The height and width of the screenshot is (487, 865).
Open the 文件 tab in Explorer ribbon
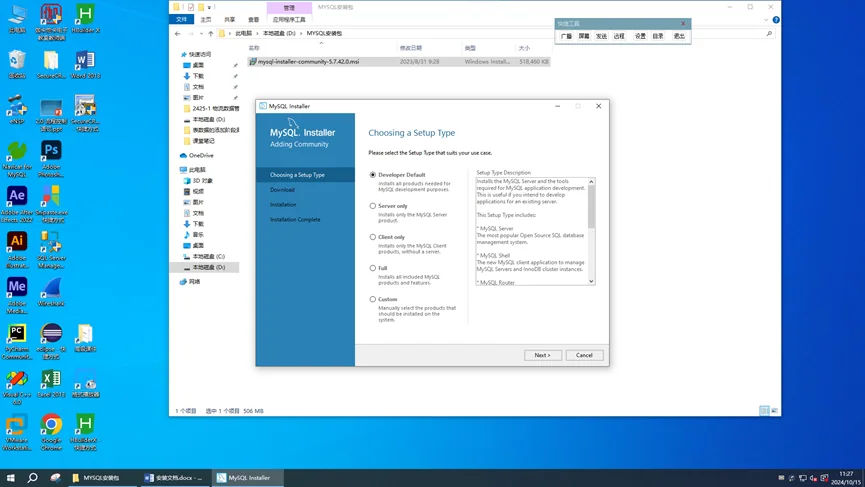point(181,19)
